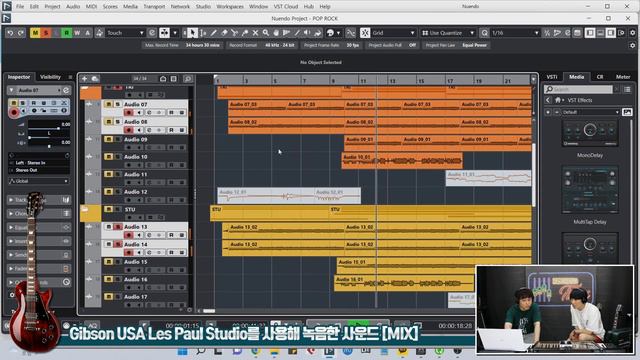
Task: Open the Default preset dropdown in Media rack
Action: (591, 112)
